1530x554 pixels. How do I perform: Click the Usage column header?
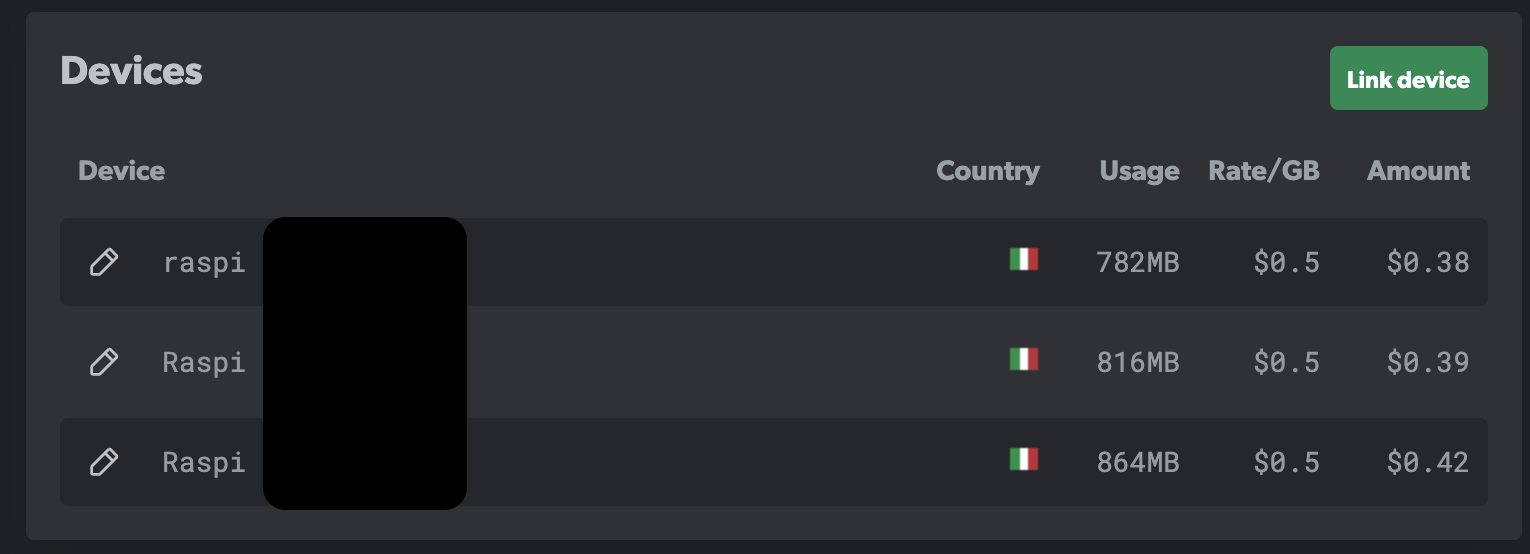[1139, 171]
